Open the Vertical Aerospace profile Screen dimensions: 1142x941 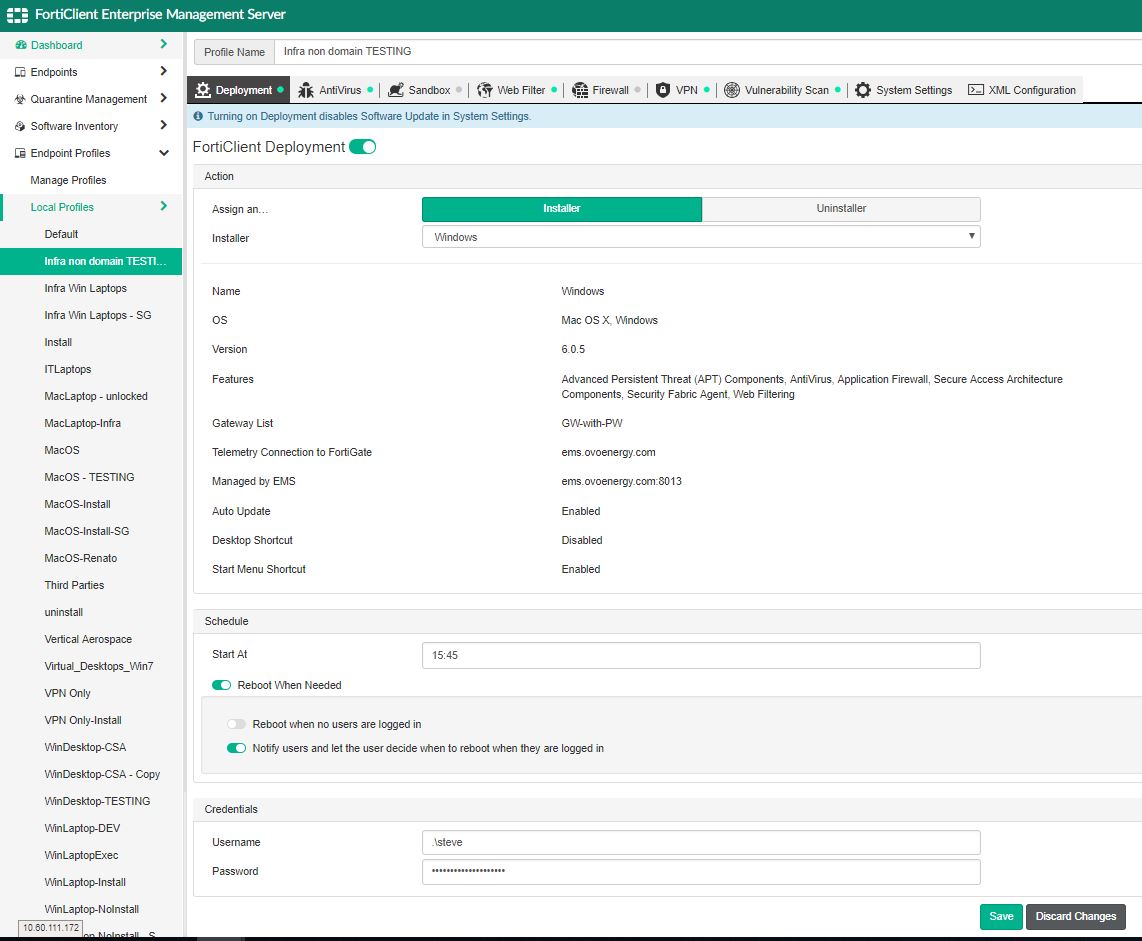click(x=88, y=639)
